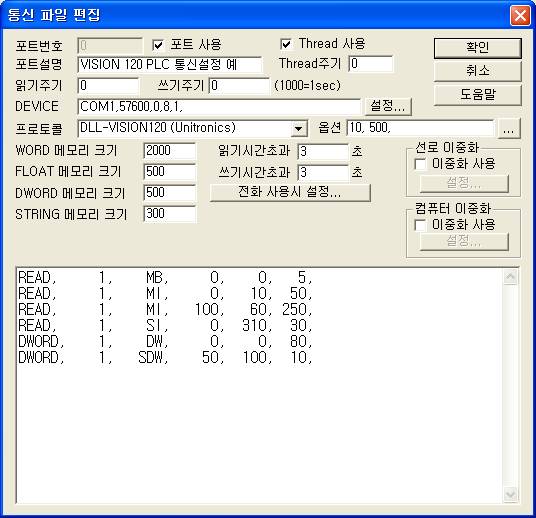Click the 확인 button
The height and width of the screenshot is (518, 536).
tap(478, 48)
